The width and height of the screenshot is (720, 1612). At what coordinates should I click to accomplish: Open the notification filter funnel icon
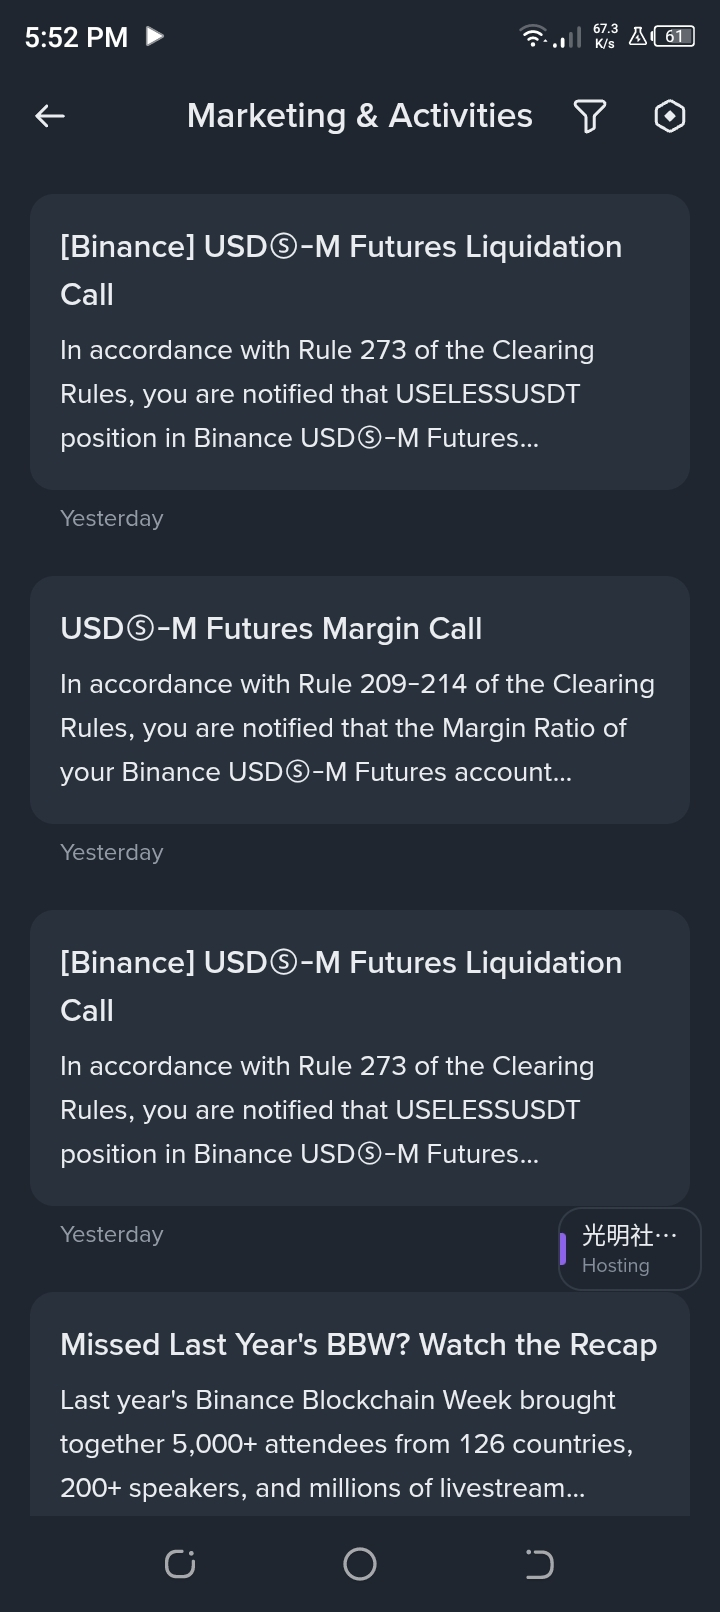tap(590, 116)
